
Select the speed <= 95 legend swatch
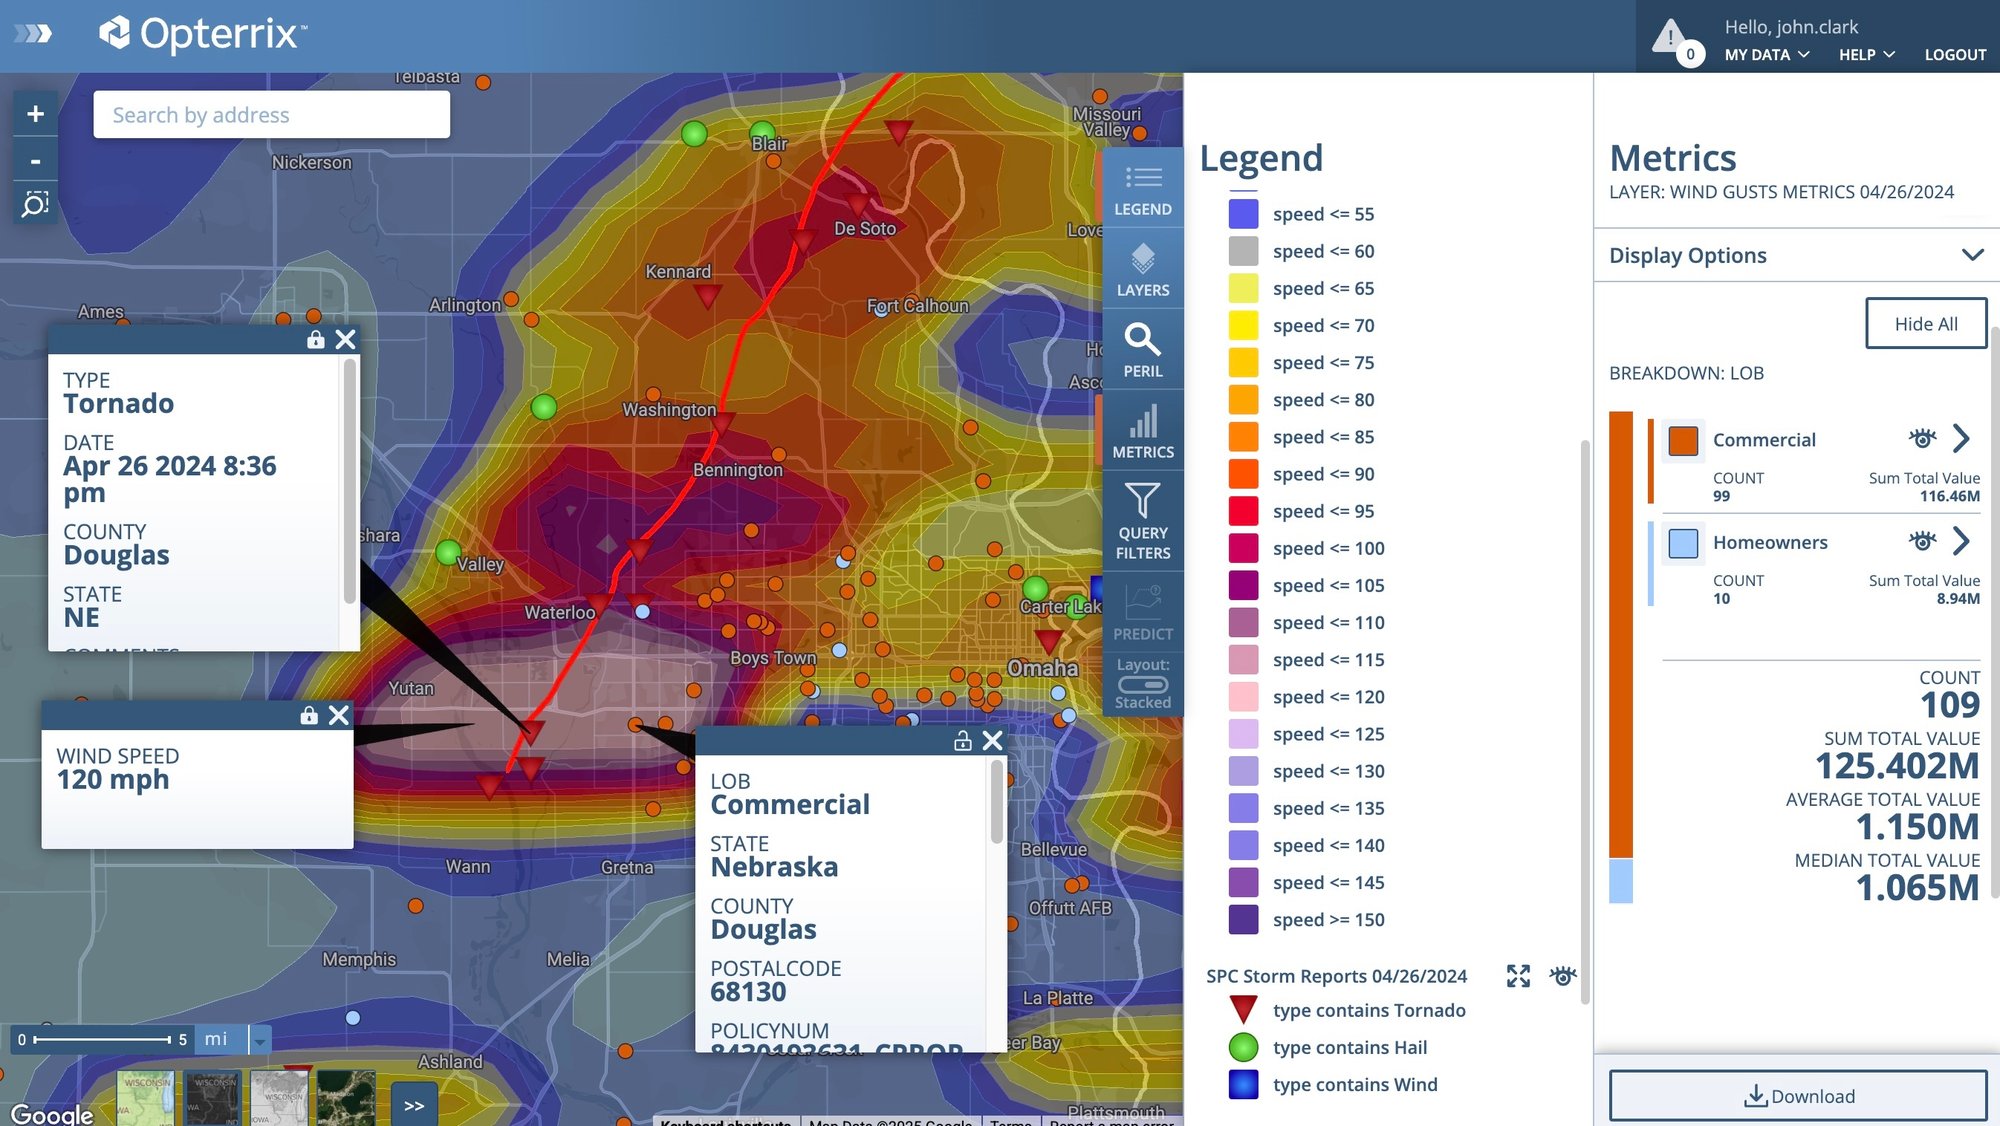1242,511
